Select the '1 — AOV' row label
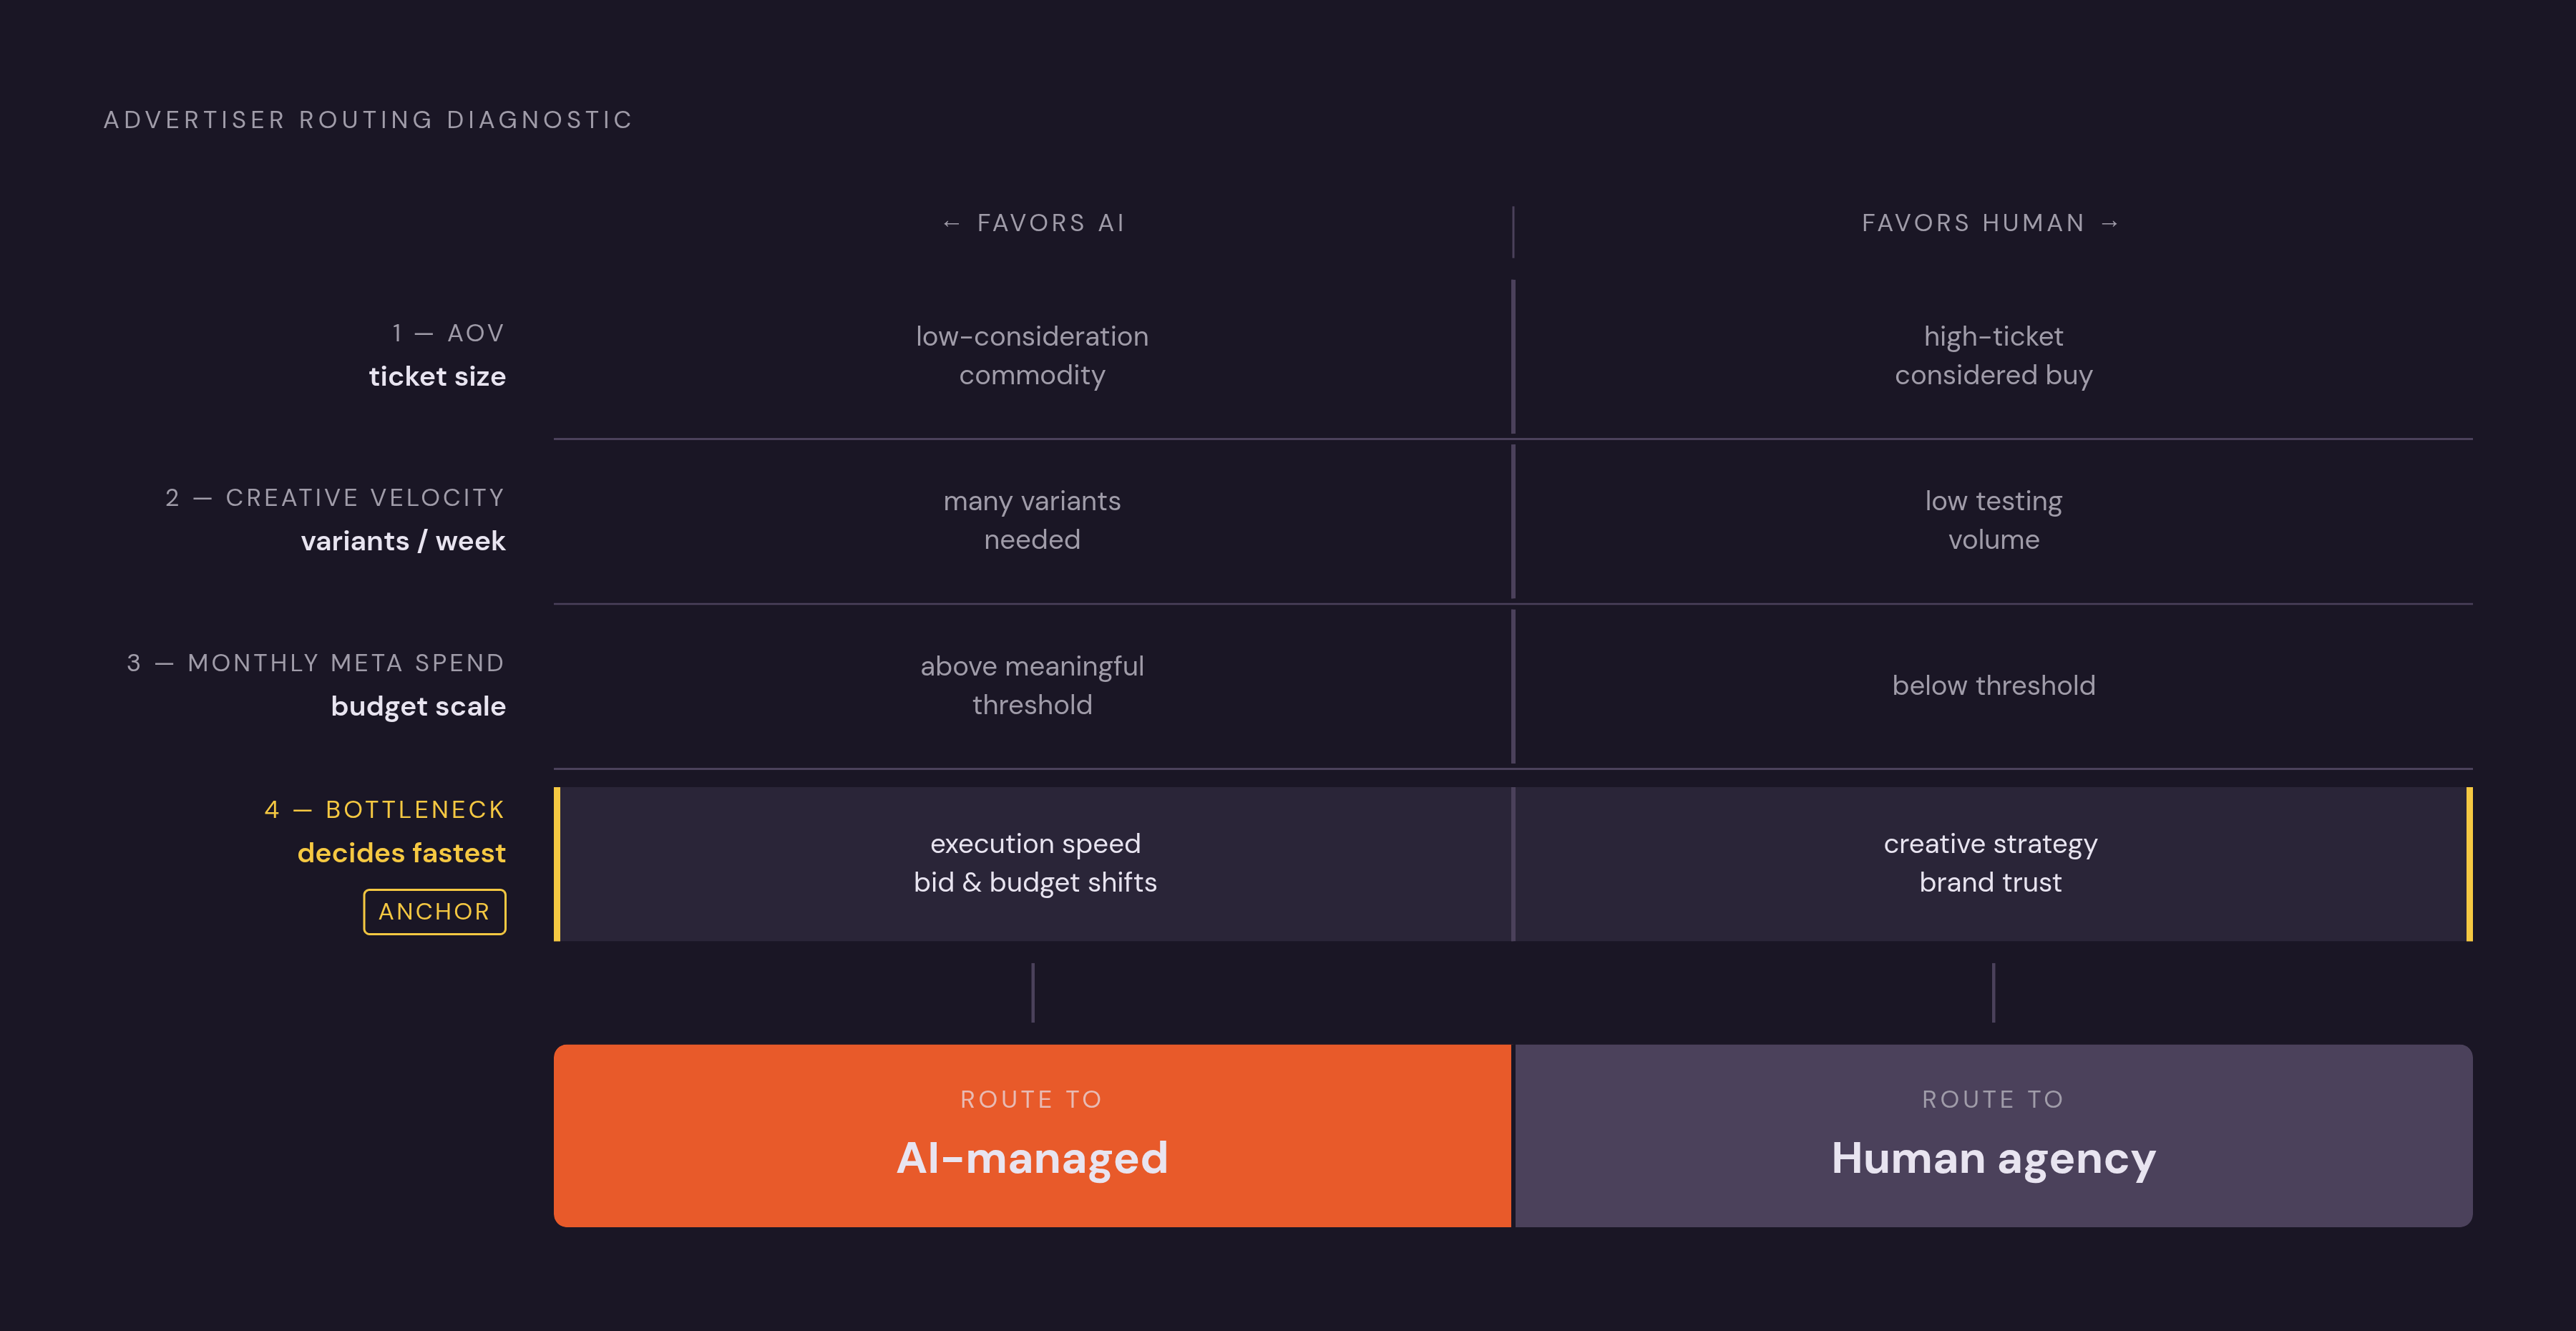2576x1331 pixels. pyautogui.click(x=448, y=333)
